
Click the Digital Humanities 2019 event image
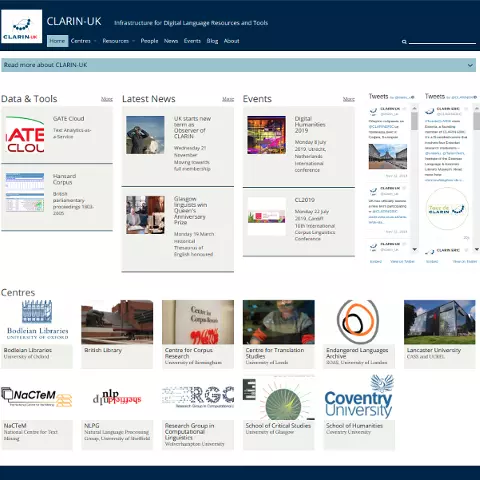tap(266, 135)
